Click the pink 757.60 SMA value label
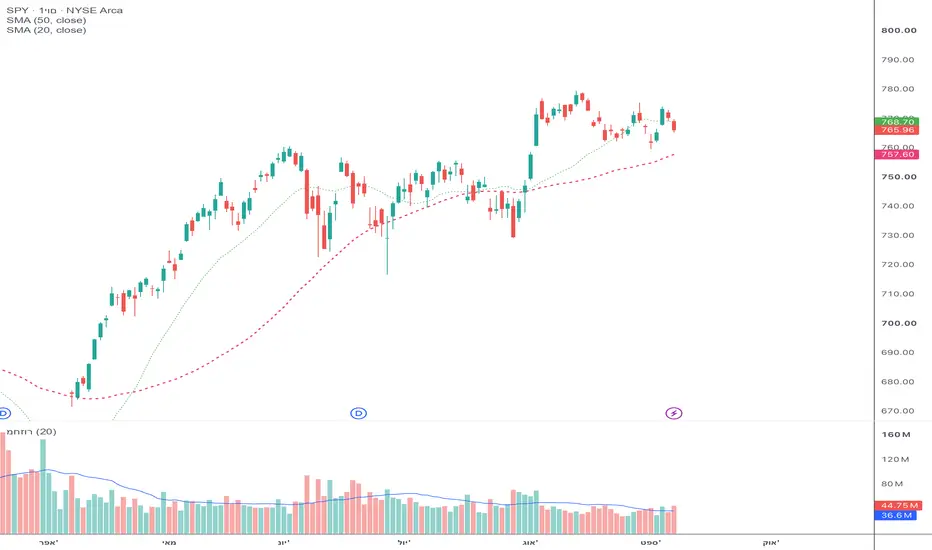The image size is (932, 550). point(897,154)
